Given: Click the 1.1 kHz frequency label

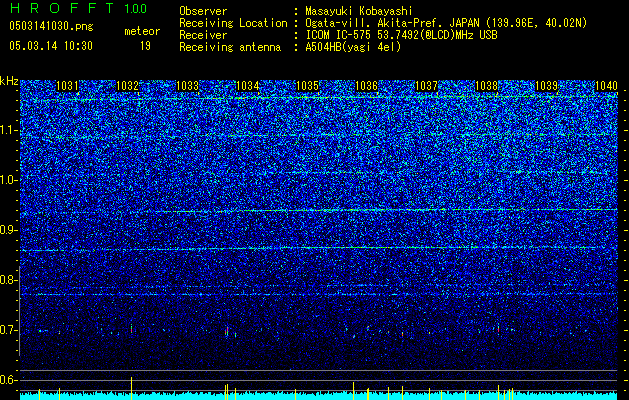Looking at the screenshot, I should (x=8, y=130).
